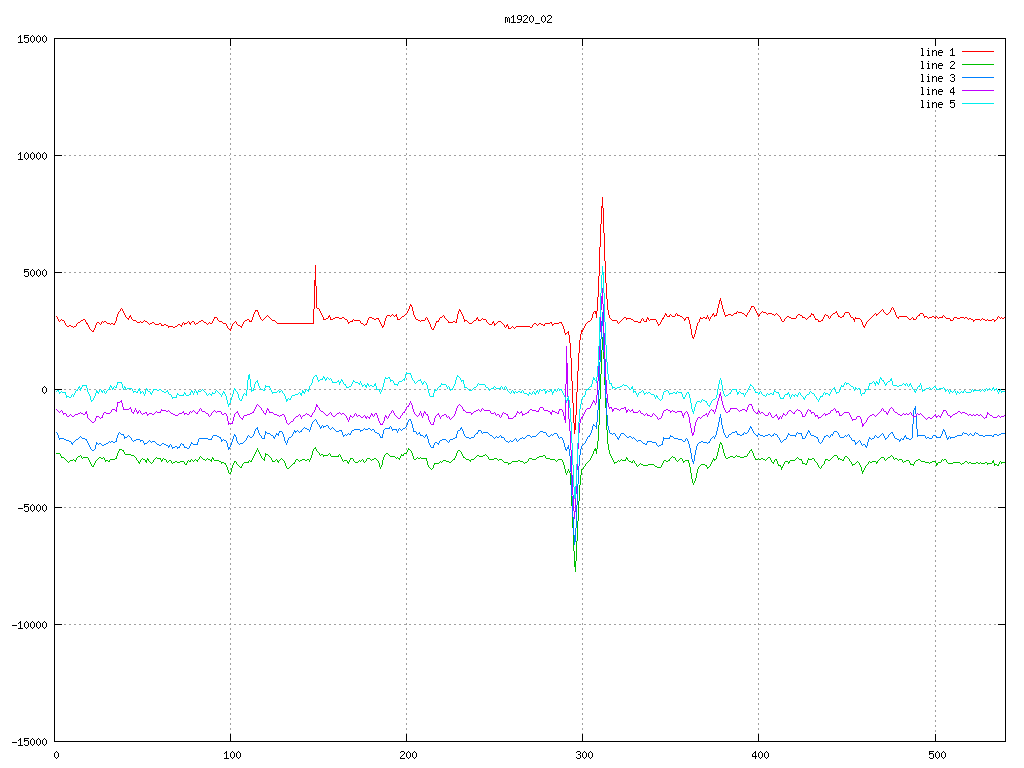Click the x-axis label 100
This screenshot has width=1024, height=768.
coord(232,756)
